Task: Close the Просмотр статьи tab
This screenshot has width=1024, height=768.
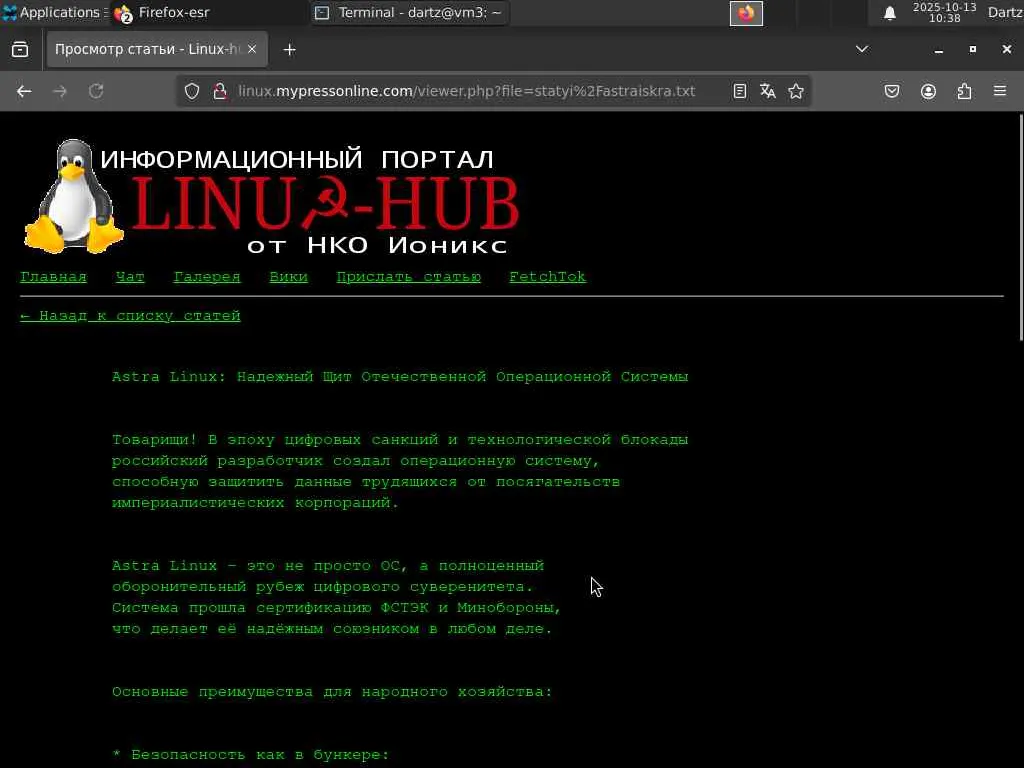Action: point(252,49)
